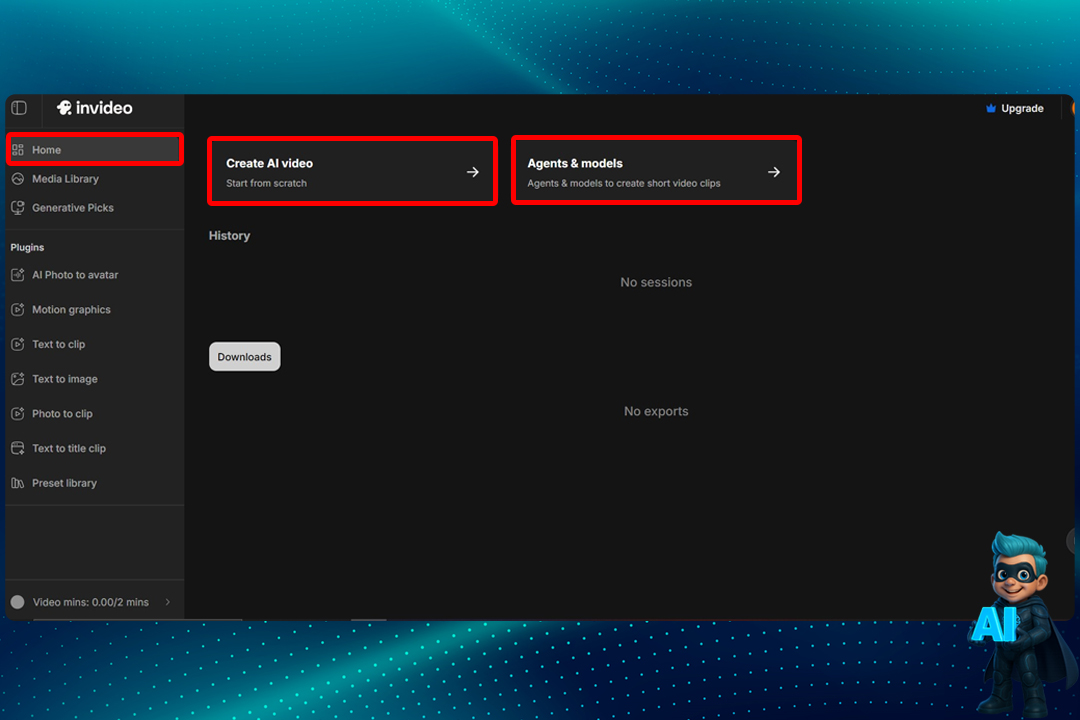Image resolution: width=1080 pixels, height=720 pixels.
Task: Select the Motion graphics plugin icon
Action: tap(18, 310)
